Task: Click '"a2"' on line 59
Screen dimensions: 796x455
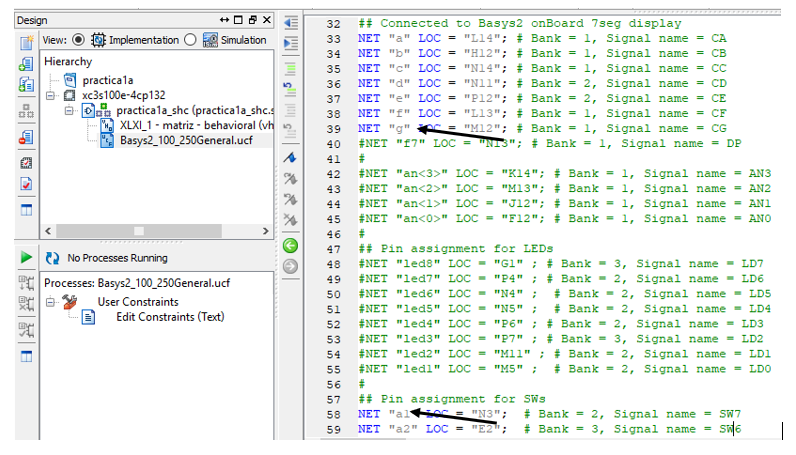Action: tap(403, 429)
